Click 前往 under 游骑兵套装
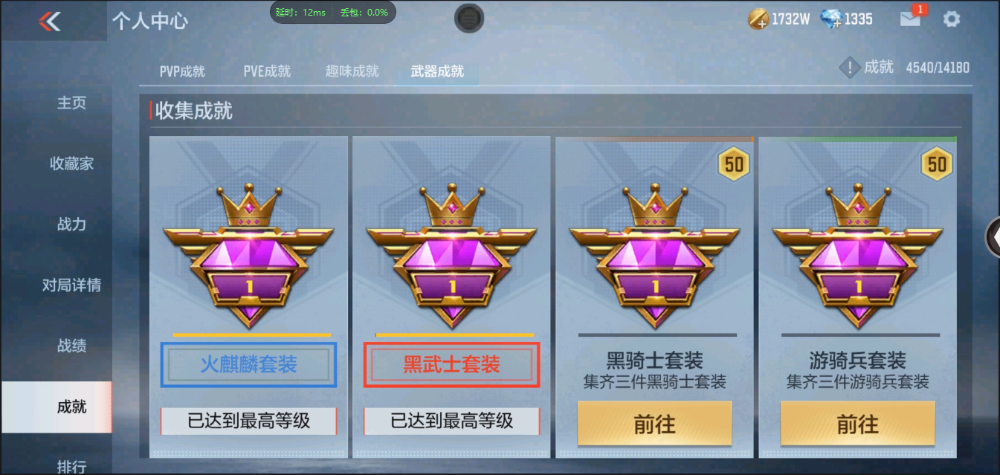This screenshot has height=475, width=1000. 858,423
